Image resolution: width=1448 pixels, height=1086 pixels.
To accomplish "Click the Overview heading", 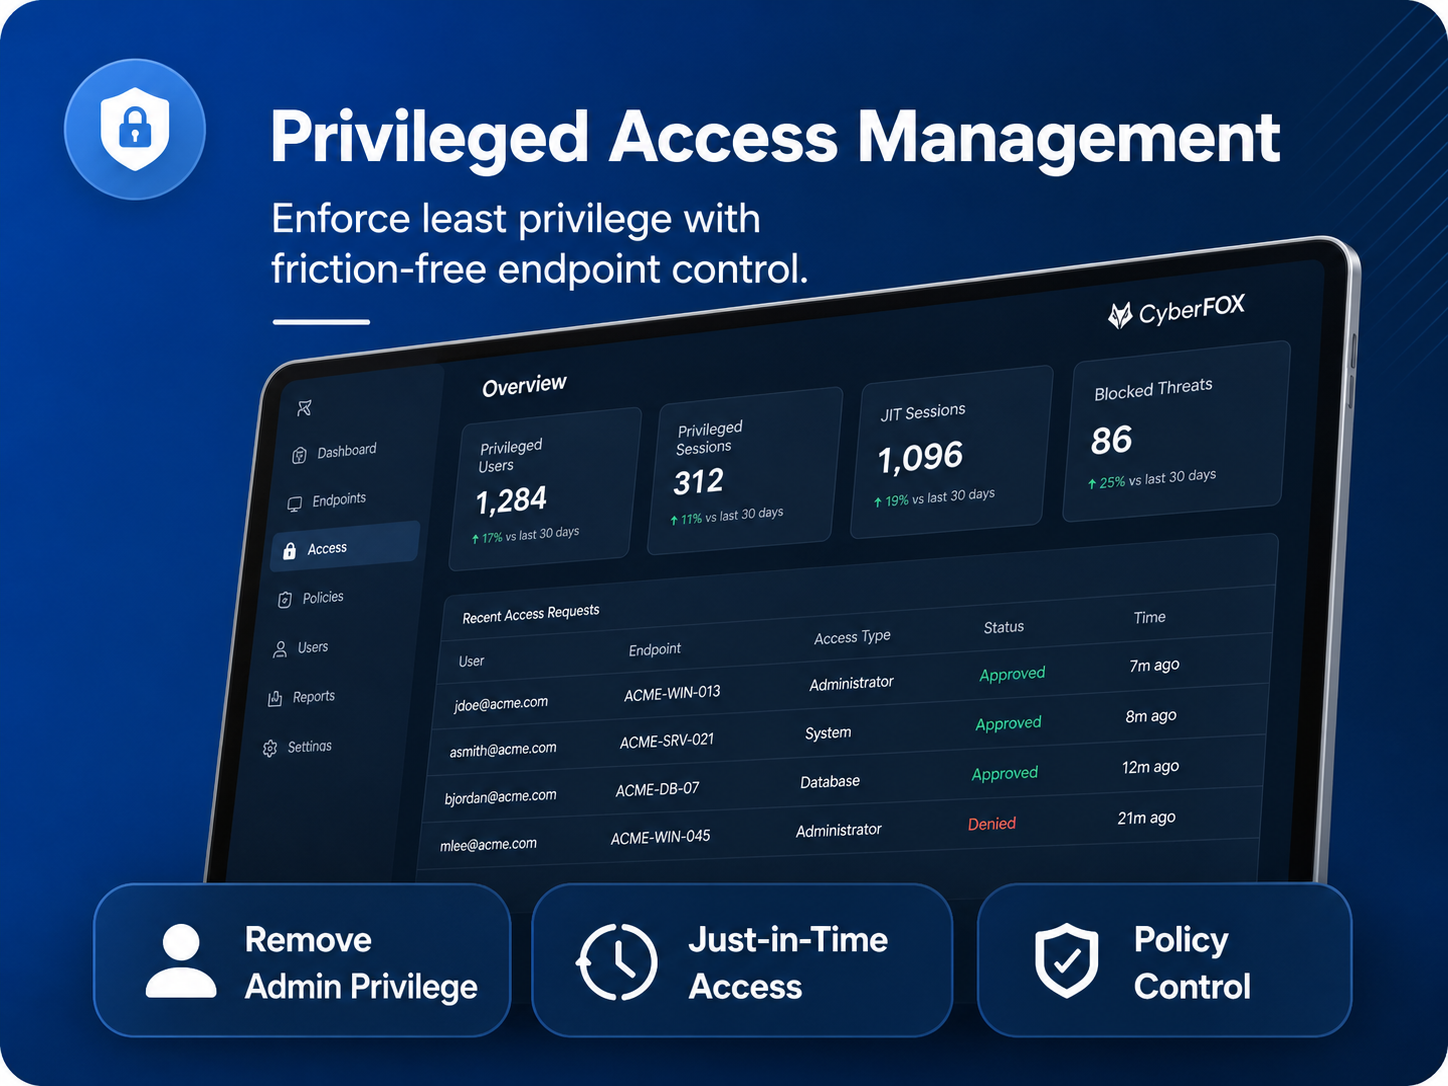I will pyautogui.click(x=524, y=385).
